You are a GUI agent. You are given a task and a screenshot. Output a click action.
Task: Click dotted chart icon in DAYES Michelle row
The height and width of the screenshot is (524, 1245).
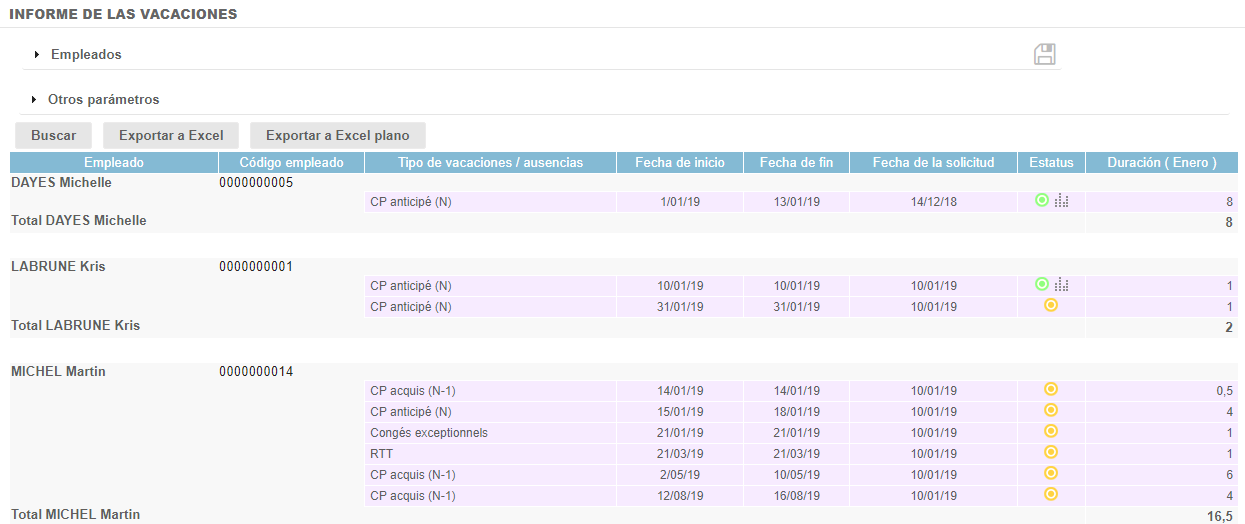tap(1061, 201)
